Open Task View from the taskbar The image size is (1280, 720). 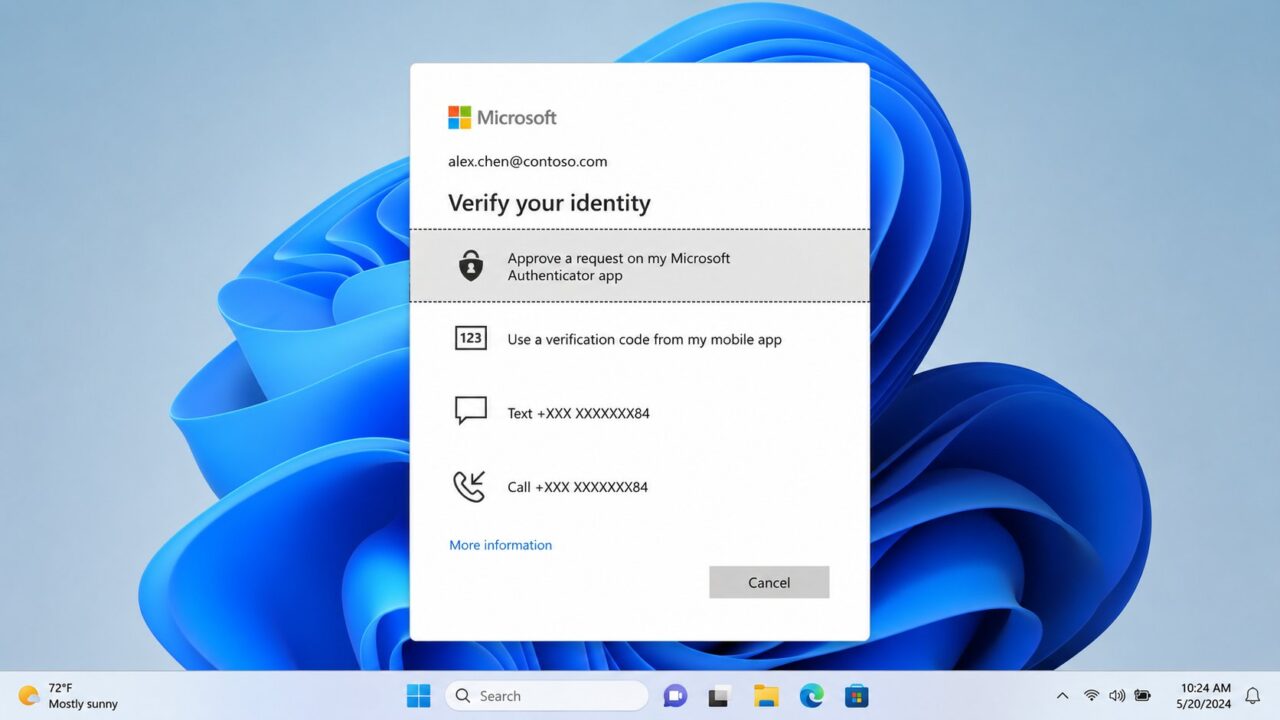pos(718,696)
